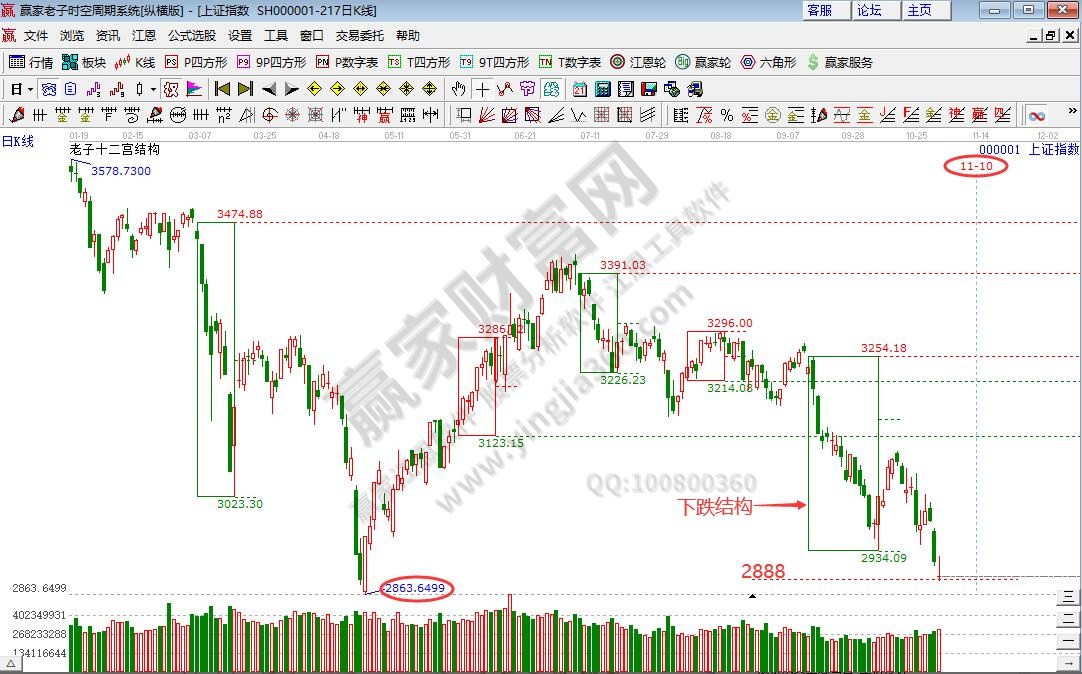Open the 赢家服务 dollar-sign service icon
Image resolution: width=1082 pixels, height=674 pixels.
[x=839, y=62]
